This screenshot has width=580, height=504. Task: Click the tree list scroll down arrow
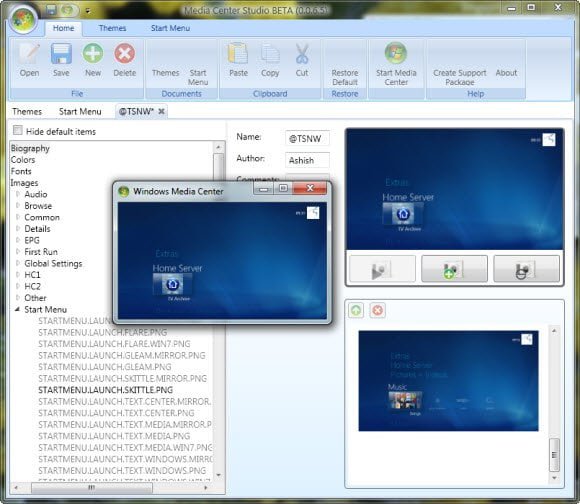(219, 475)
